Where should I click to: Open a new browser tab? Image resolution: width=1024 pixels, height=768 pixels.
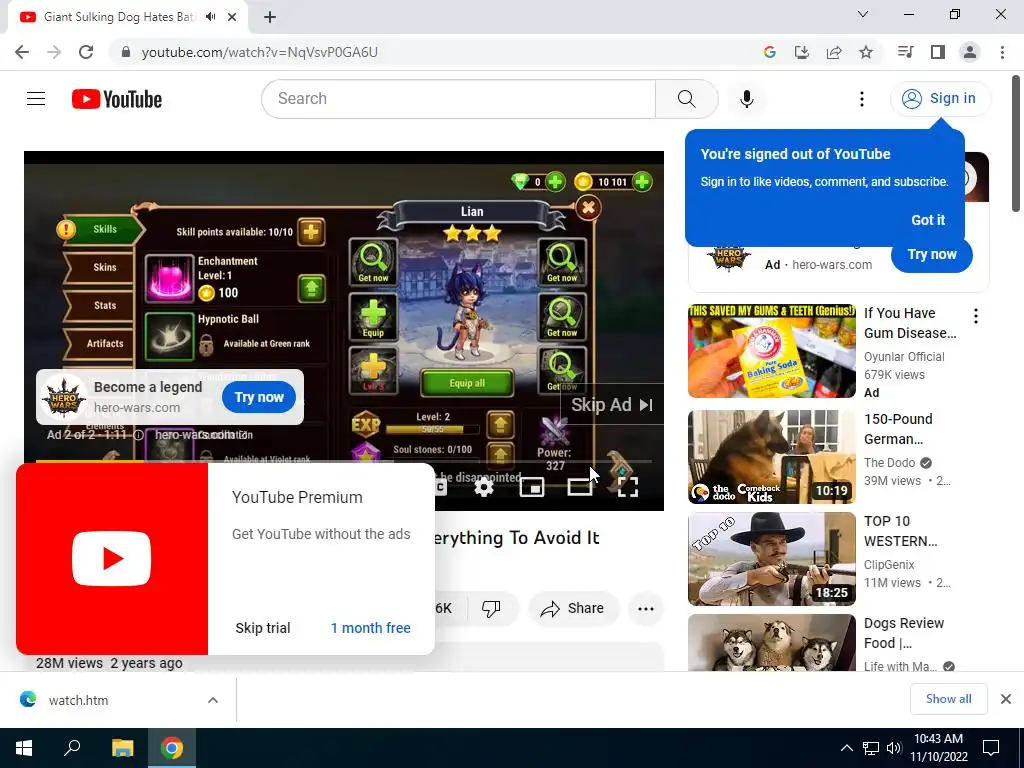[270, 17]
